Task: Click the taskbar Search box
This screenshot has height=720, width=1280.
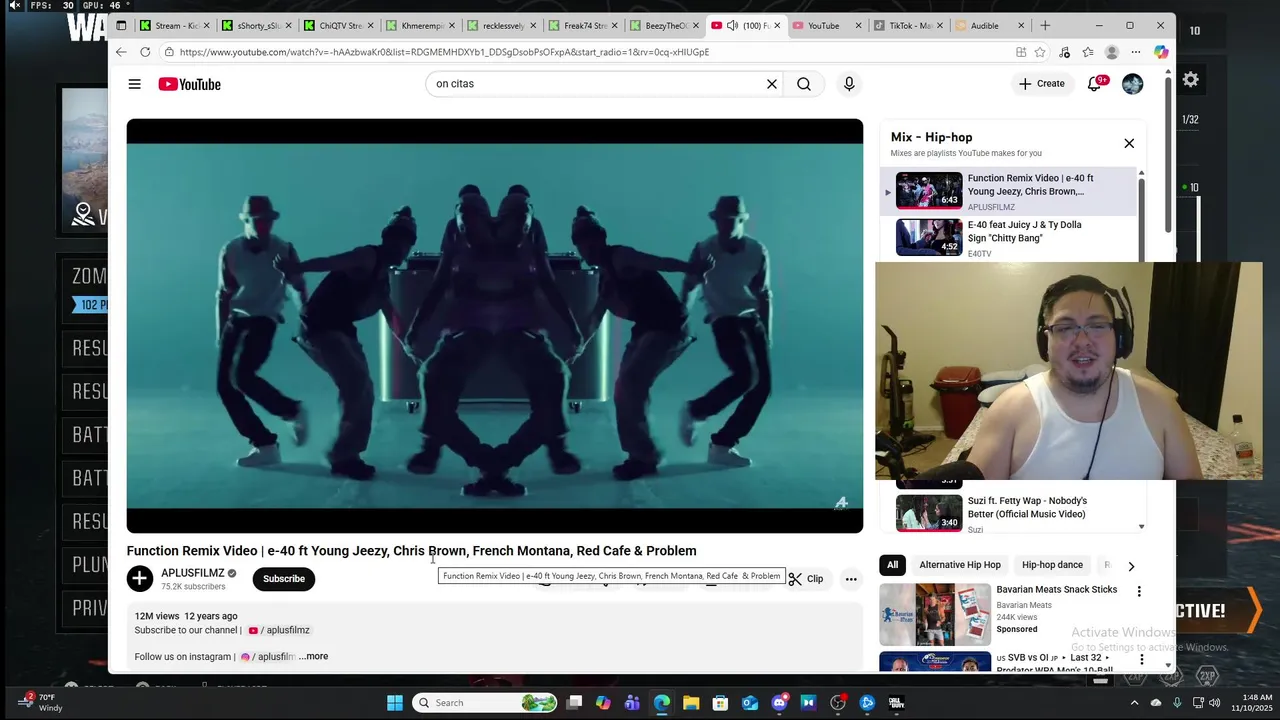Action: pyautogui.click(x=485, y=703)
